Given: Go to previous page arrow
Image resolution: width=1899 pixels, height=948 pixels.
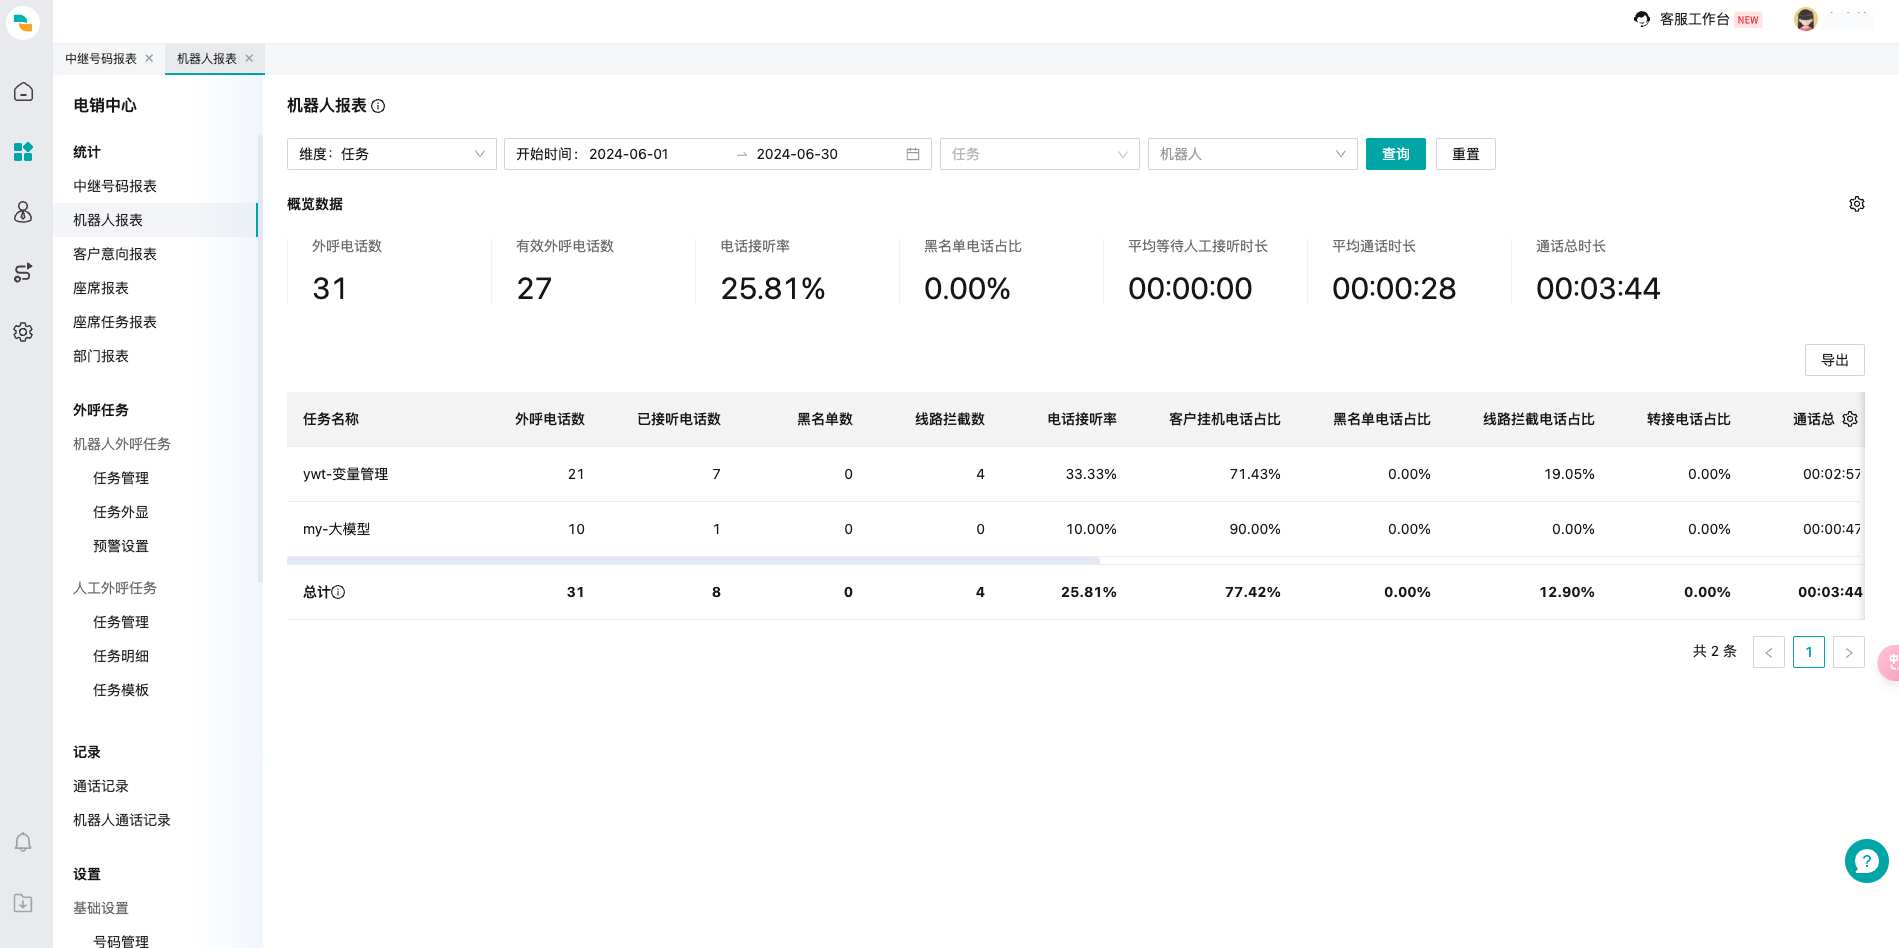Looking at the screenshot, I should [x=1769, y=652].
